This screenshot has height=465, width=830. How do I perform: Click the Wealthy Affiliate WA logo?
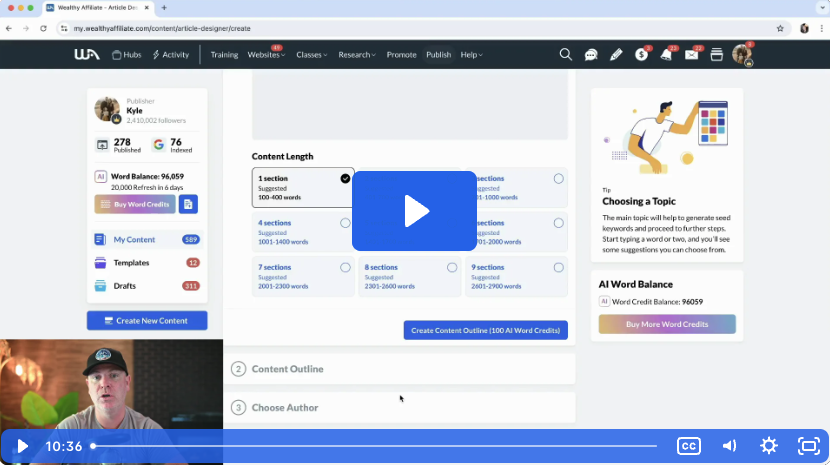point(87,54)
